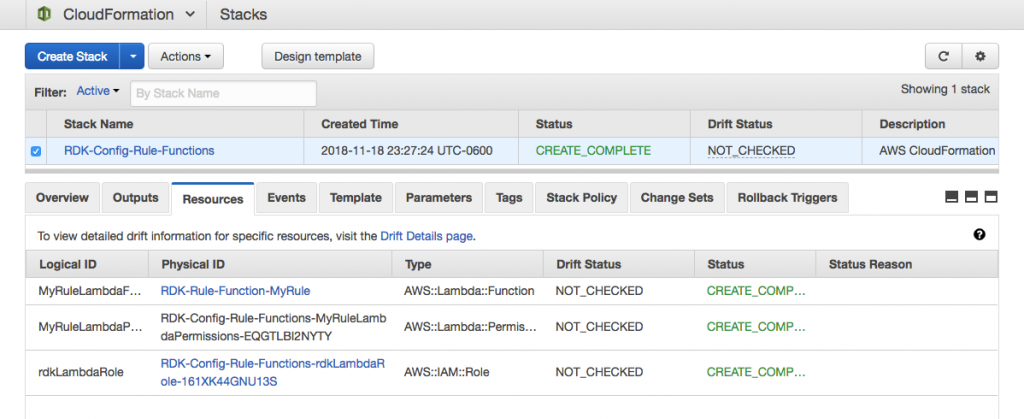Click the MyRuleLambdaP... logical ID cell
The height and width of the screenshot is (419, 1024).
90,328
